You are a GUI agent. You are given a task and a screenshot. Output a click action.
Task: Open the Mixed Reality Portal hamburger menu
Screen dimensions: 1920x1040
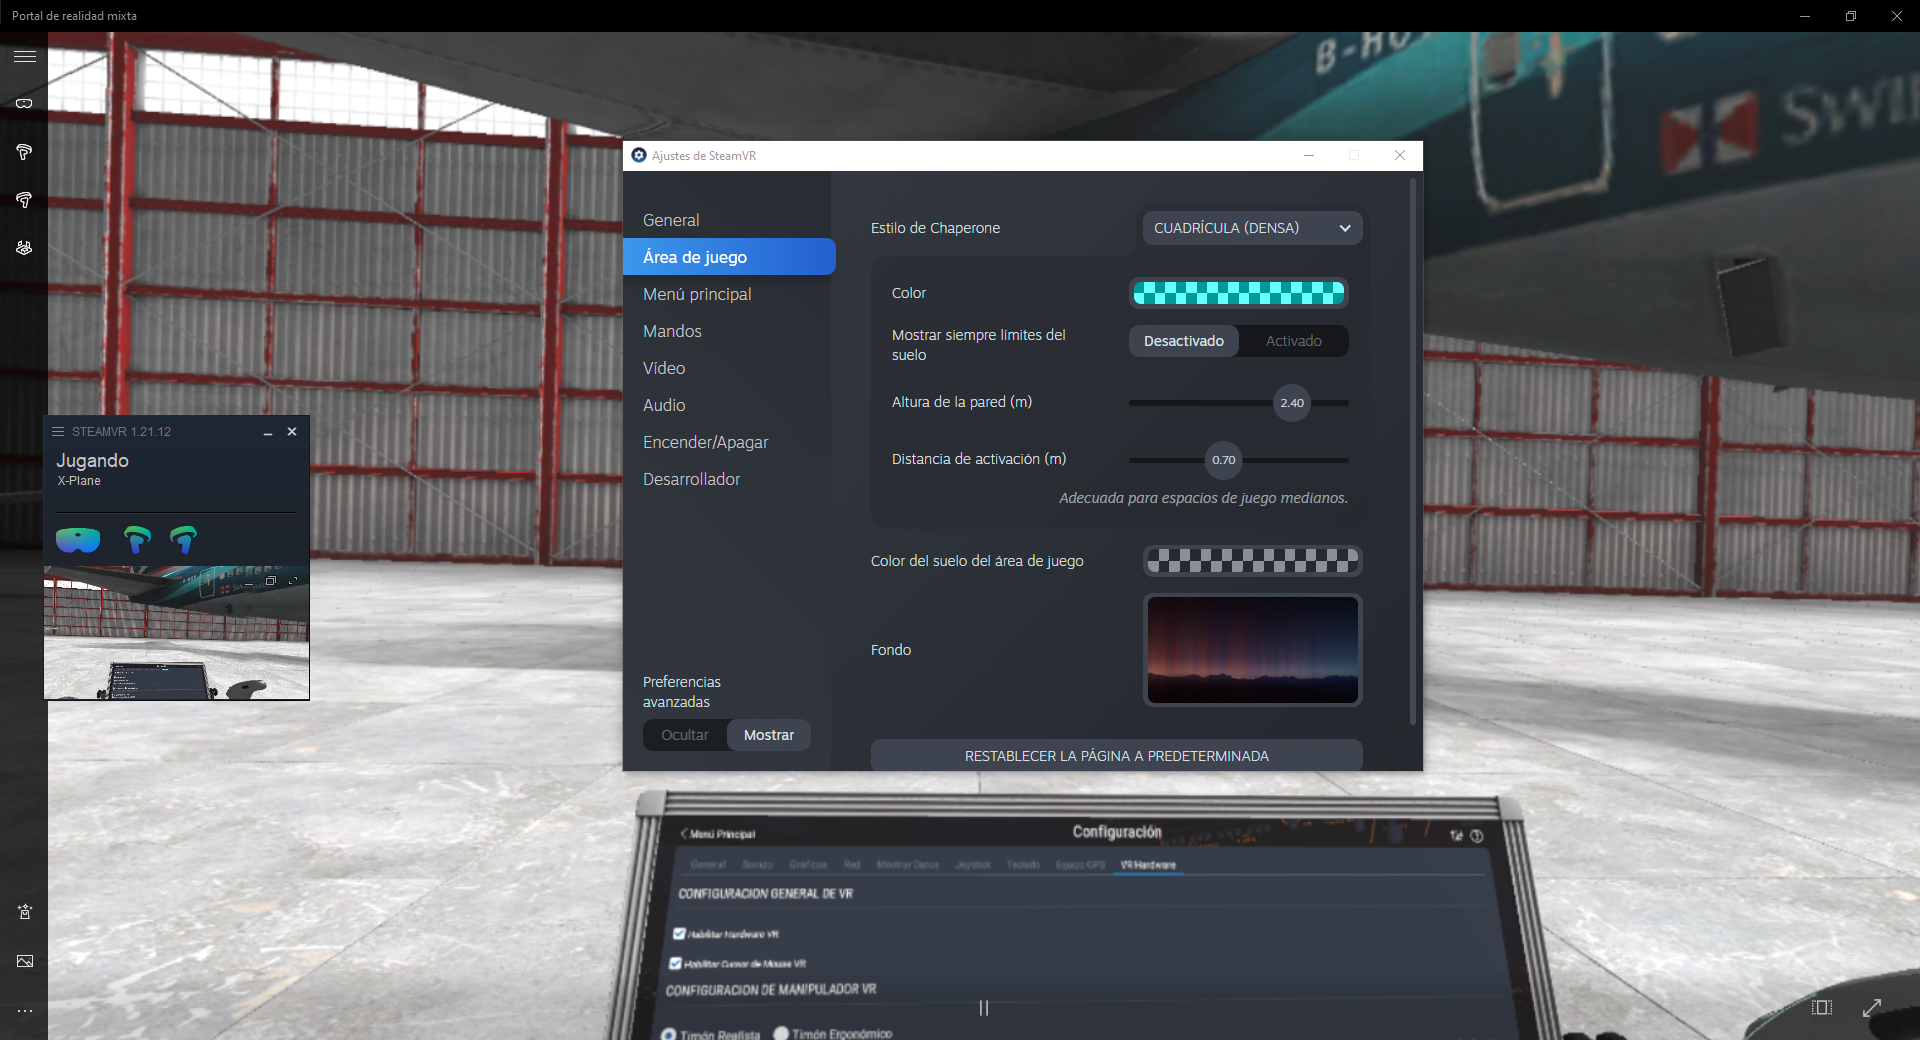(24, 56)
